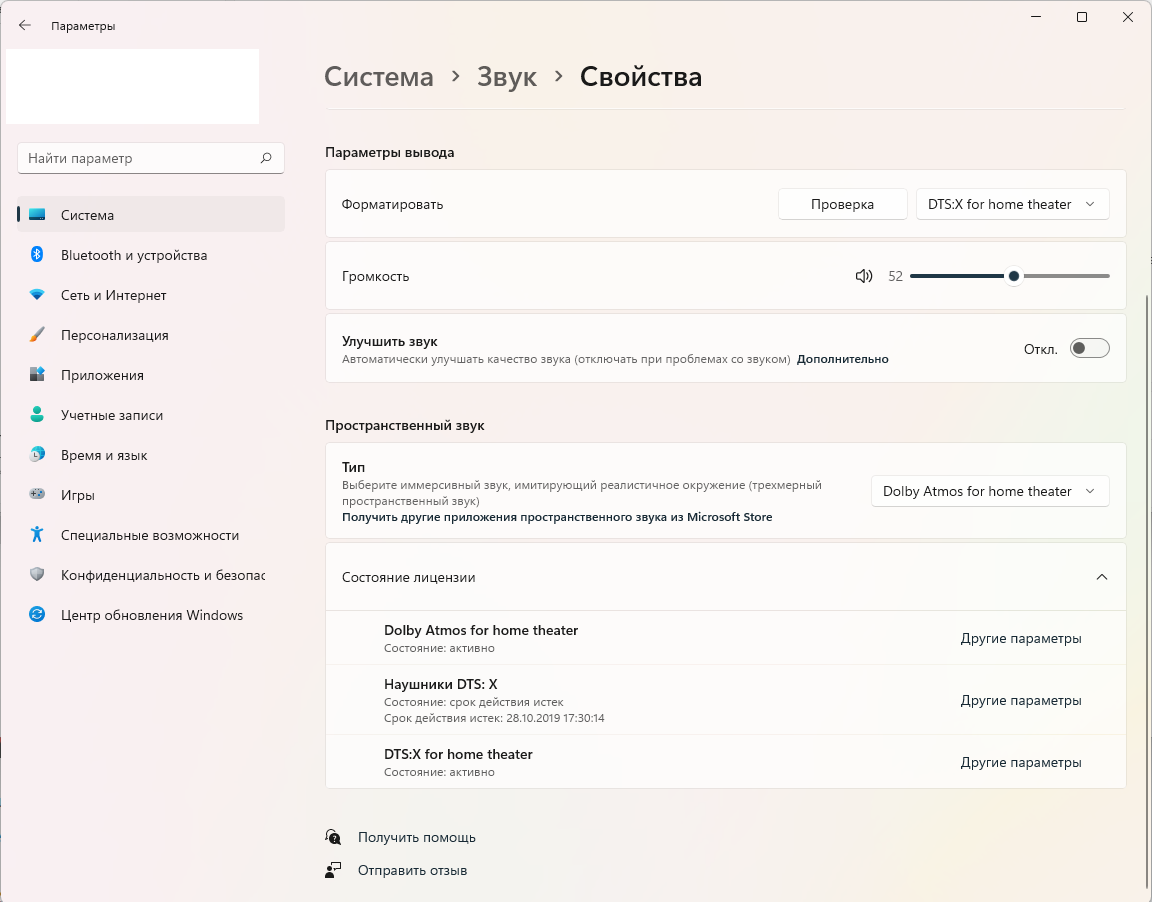Click the back arrow in the title bar
Image resolution: width=1152 pixels, height=902 pixels.
click(25, 26)
